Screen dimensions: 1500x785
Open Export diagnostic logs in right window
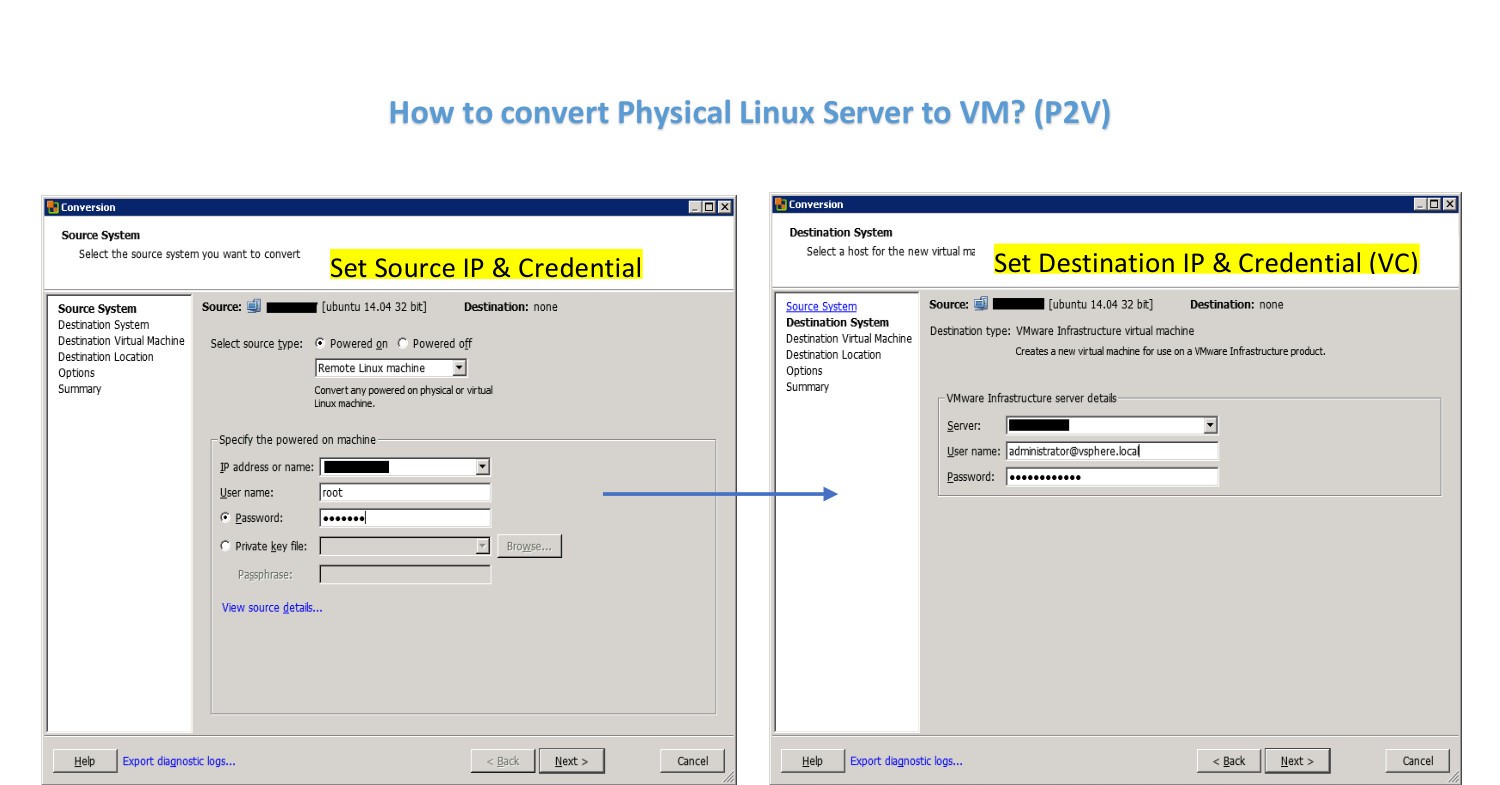pos(906,761)
